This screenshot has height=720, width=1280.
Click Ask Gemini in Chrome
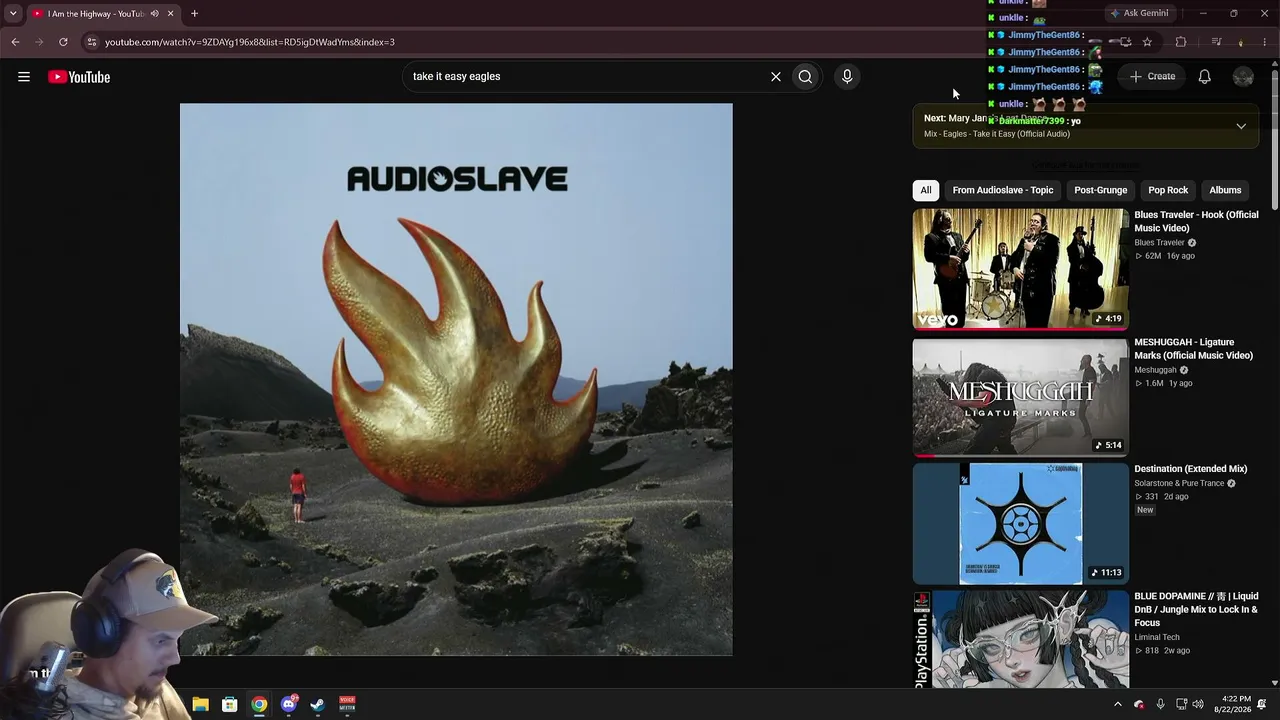tap(1139, 13)
